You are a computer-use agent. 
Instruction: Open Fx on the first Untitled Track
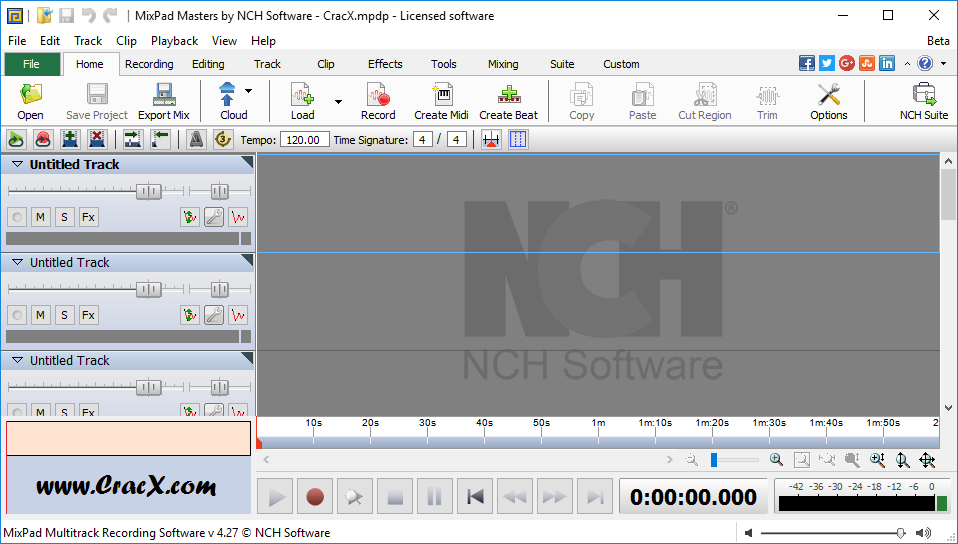88,217
